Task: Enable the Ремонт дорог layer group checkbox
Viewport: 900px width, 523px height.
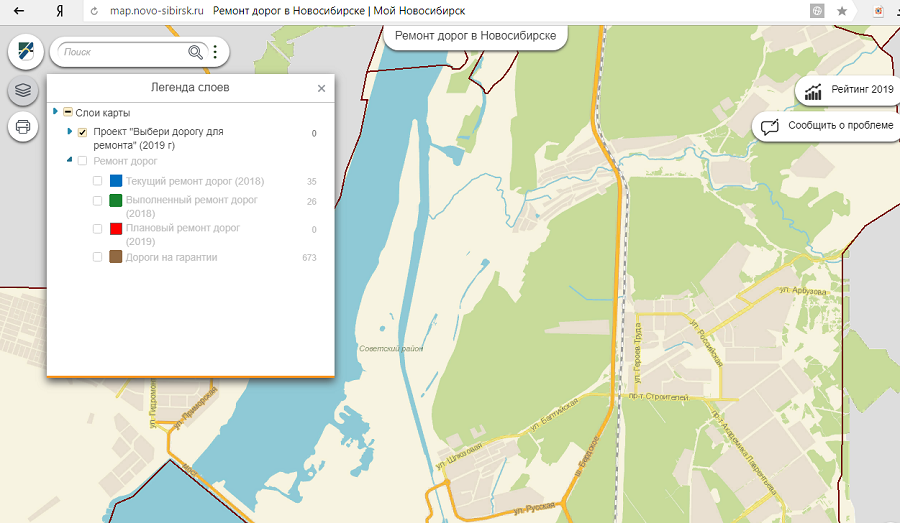Action: [82, 161]
